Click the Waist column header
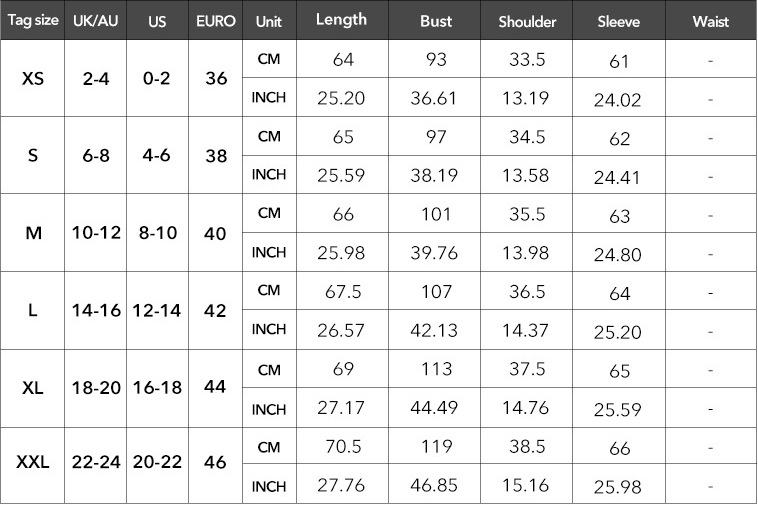The height and width of the screenshot is (505, 758). (710, 21)
